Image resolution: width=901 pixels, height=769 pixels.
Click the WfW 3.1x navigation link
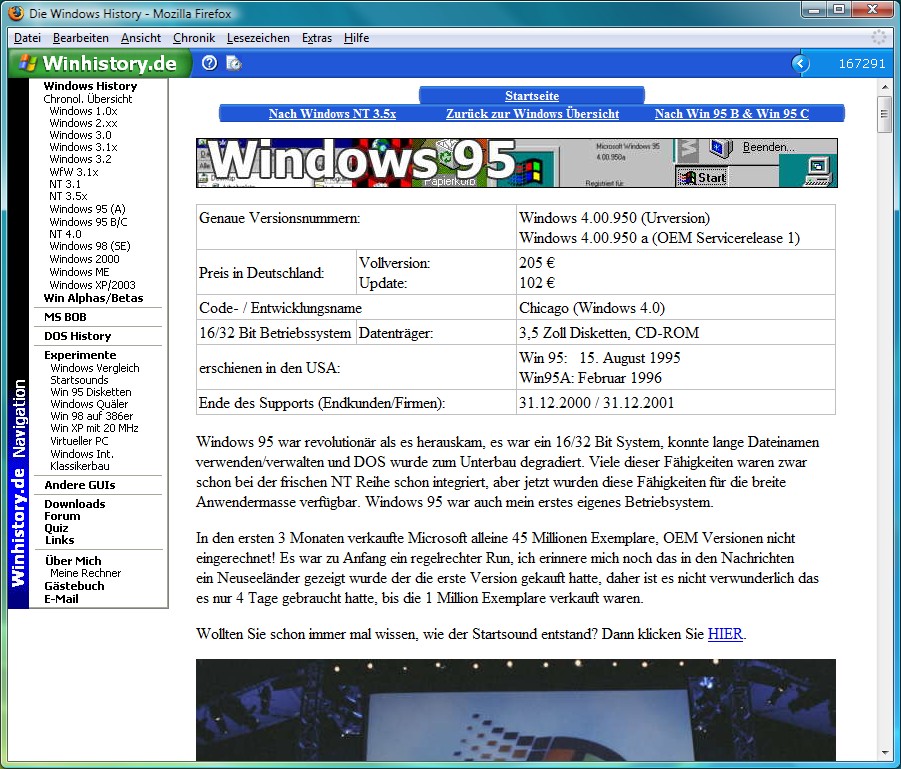74,172
